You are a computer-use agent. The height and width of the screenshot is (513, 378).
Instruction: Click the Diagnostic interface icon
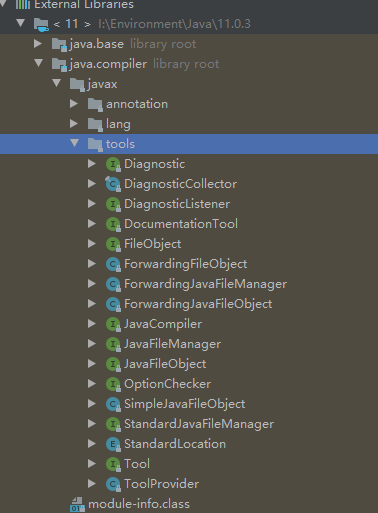[113, 164]
